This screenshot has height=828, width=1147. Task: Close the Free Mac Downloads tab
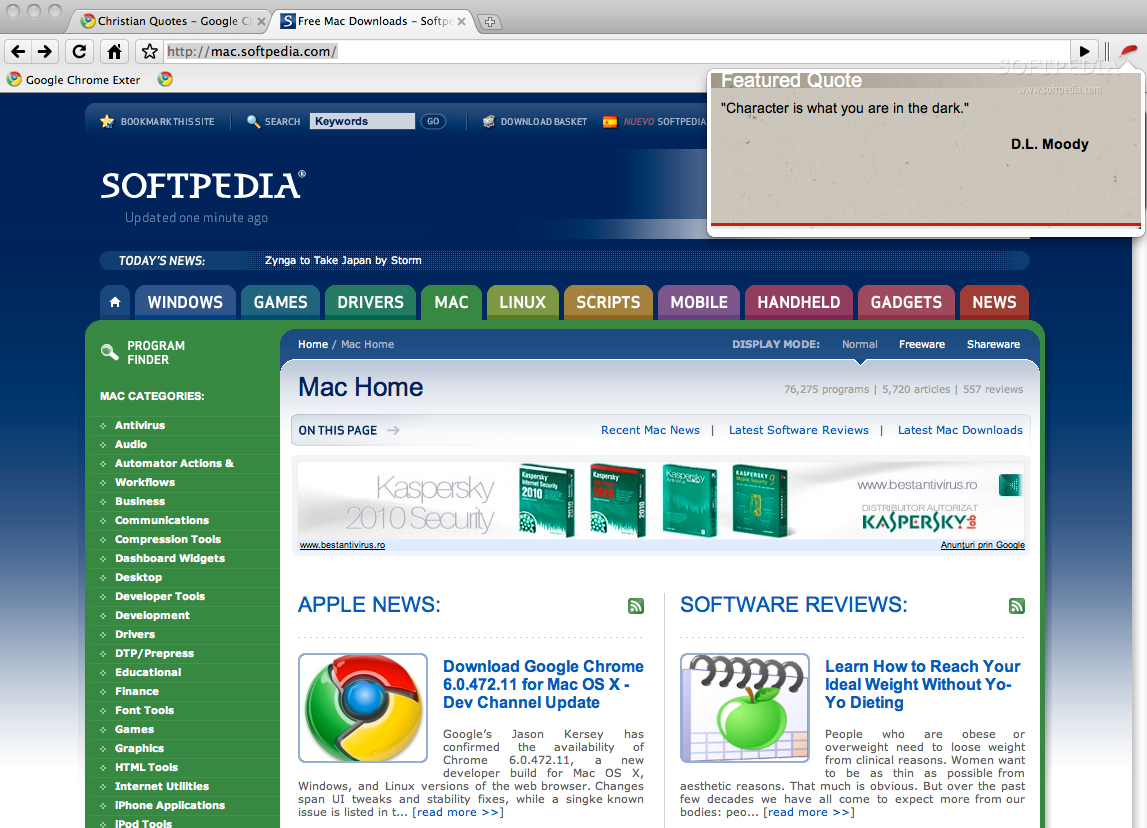pos(462,22)
